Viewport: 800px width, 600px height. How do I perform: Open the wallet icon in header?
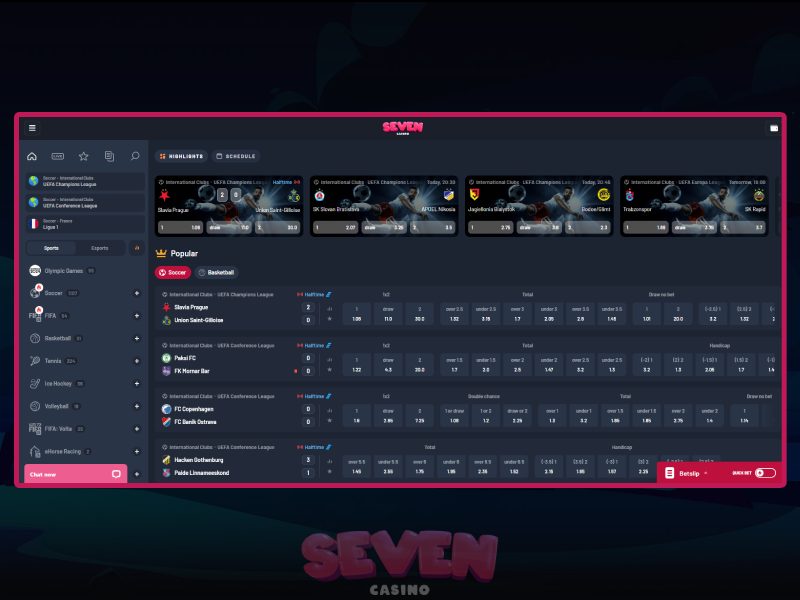point(773,128)
